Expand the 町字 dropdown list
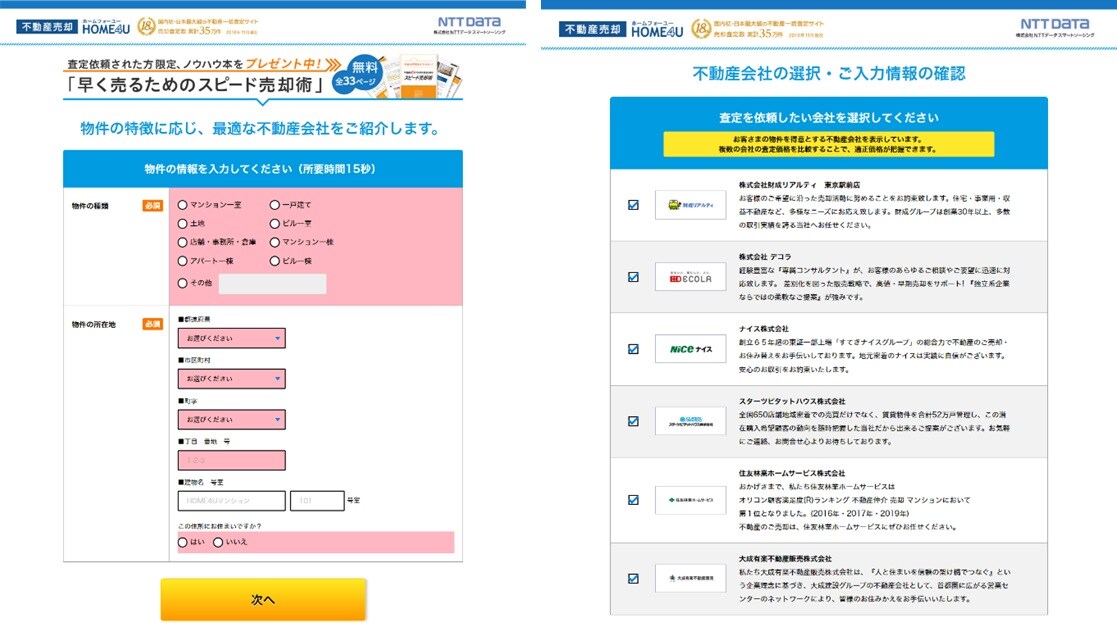This screenshot has width=1117, height=632. 231,420
